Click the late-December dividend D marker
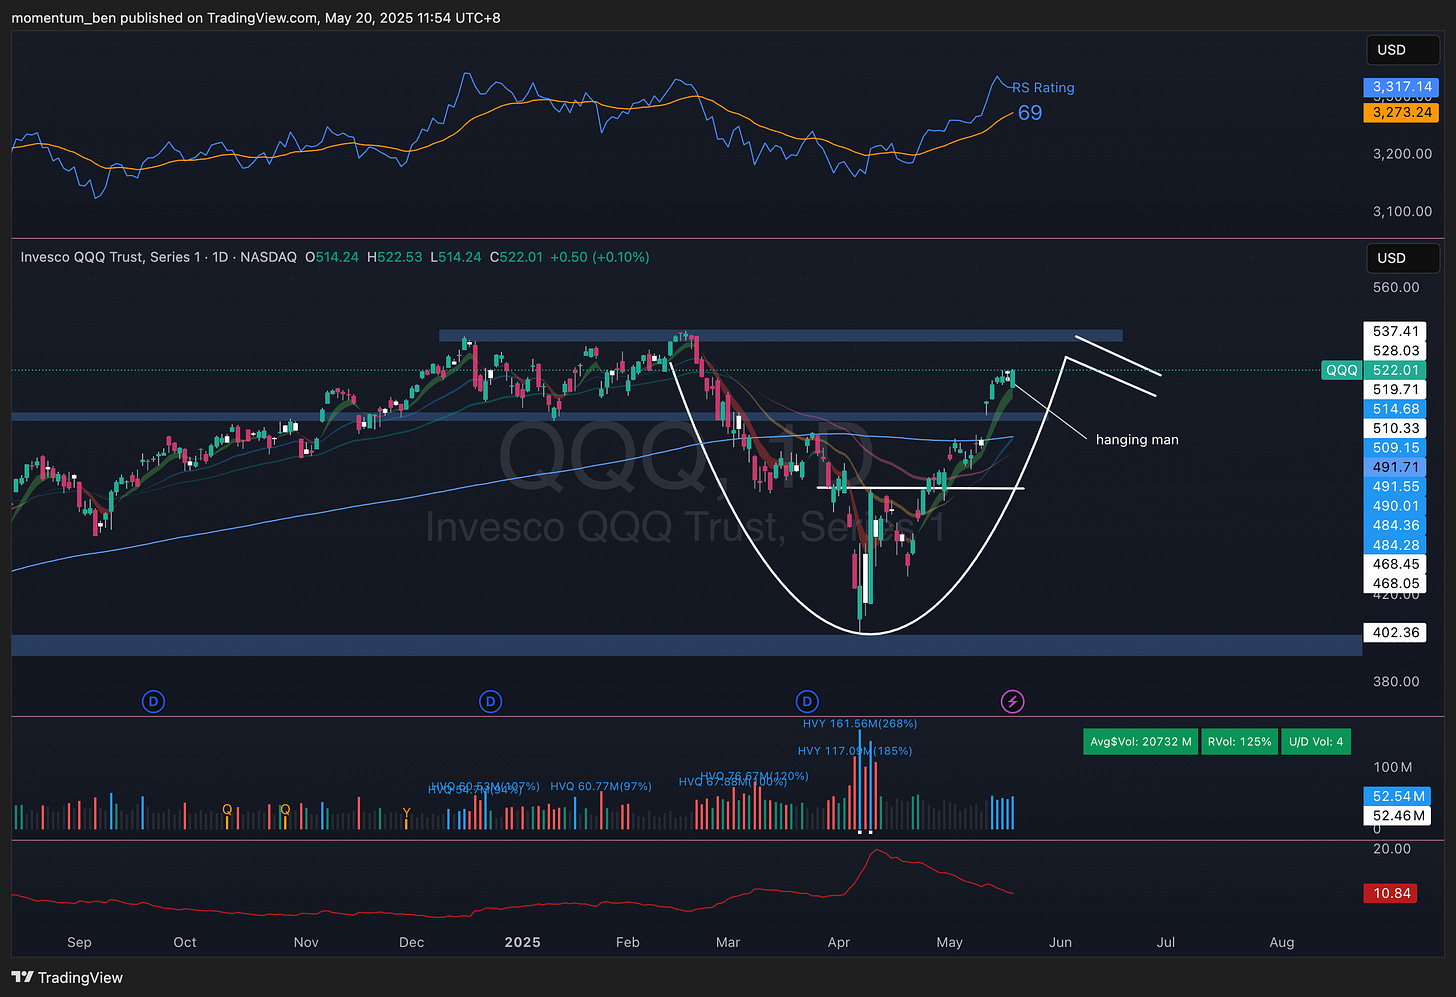Screen dimensions: 1456x997 pos(490,702)
